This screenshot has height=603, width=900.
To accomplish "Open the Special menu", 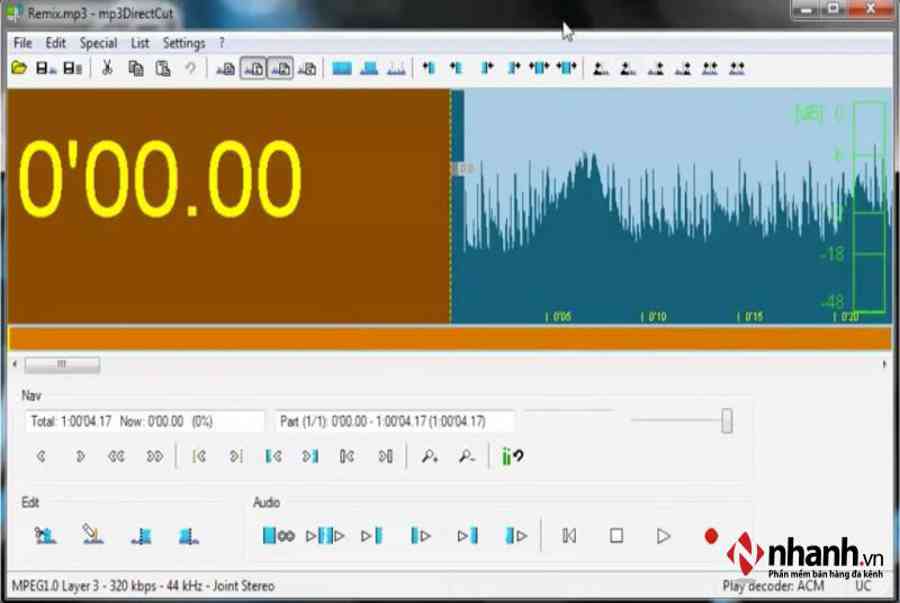I will [98, 43].
